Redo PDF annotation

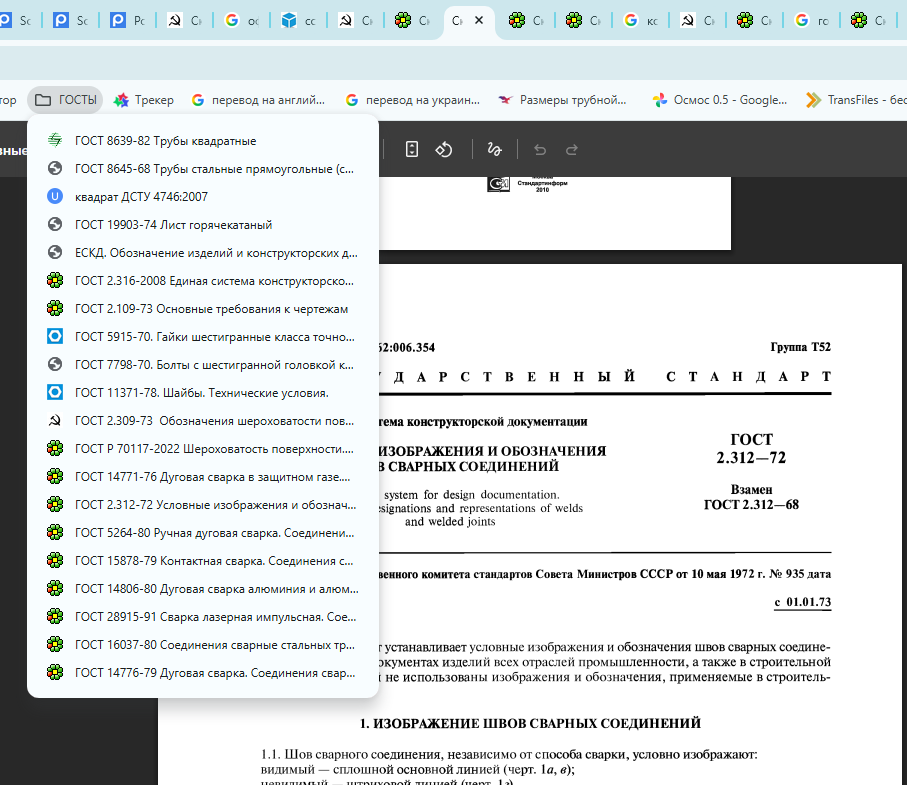coord(572,150)
